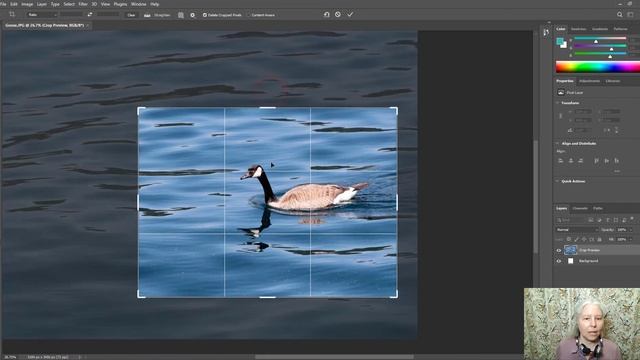Hide the Crop Preview layer

tap(559, 250)
